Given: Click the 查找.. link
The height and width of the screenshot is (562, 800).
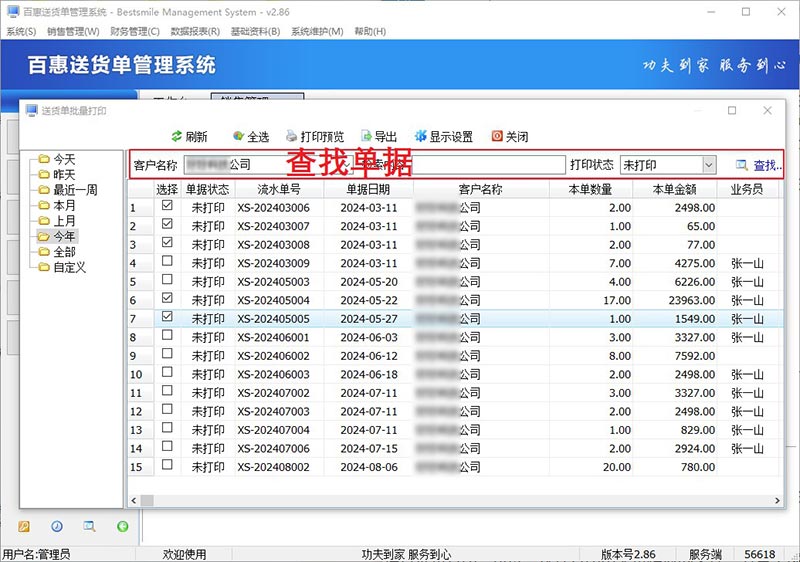Looking at the screenshot, I should 767,165.
